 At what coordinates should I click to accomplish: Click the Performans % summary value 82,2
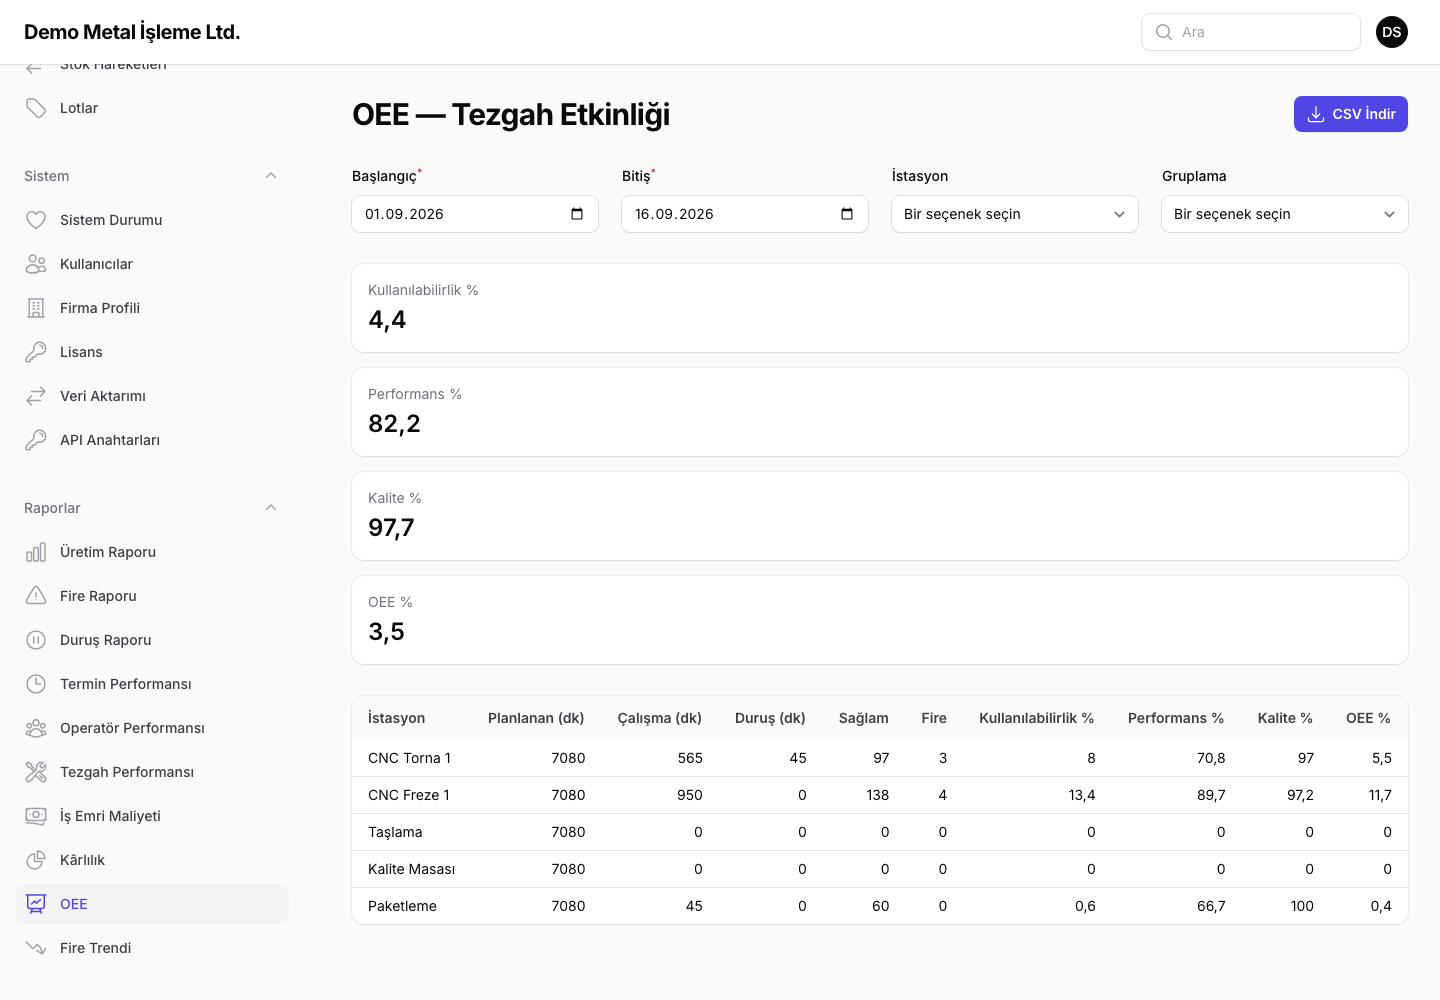(394, 424)
